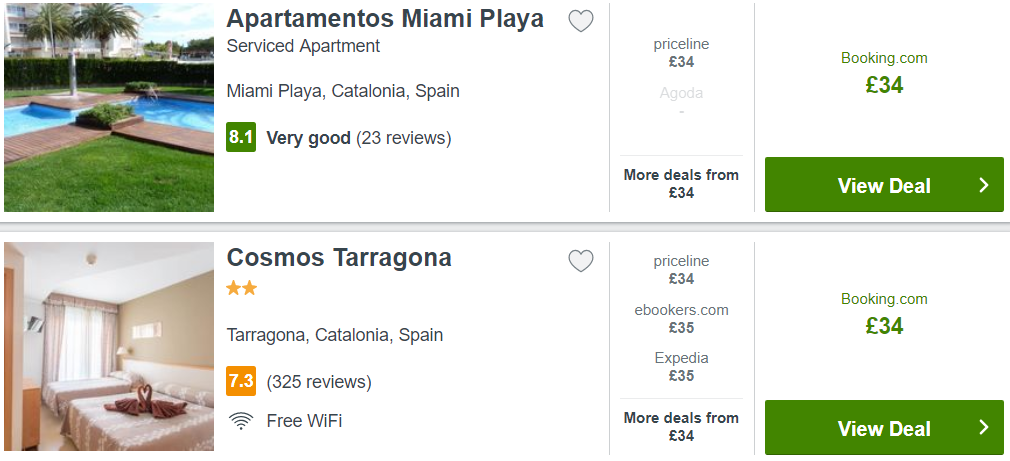Click the Free WiFi icon
Screen dimensions: 1010x461
pyautogui.click(x=241, y=421)
